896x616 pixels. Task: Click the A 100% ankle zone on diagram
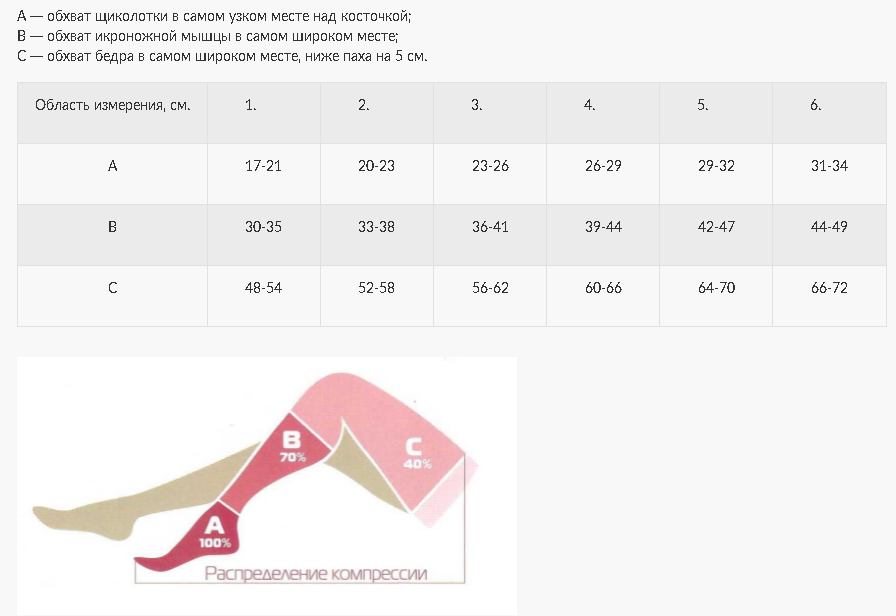tap(215, 532)
